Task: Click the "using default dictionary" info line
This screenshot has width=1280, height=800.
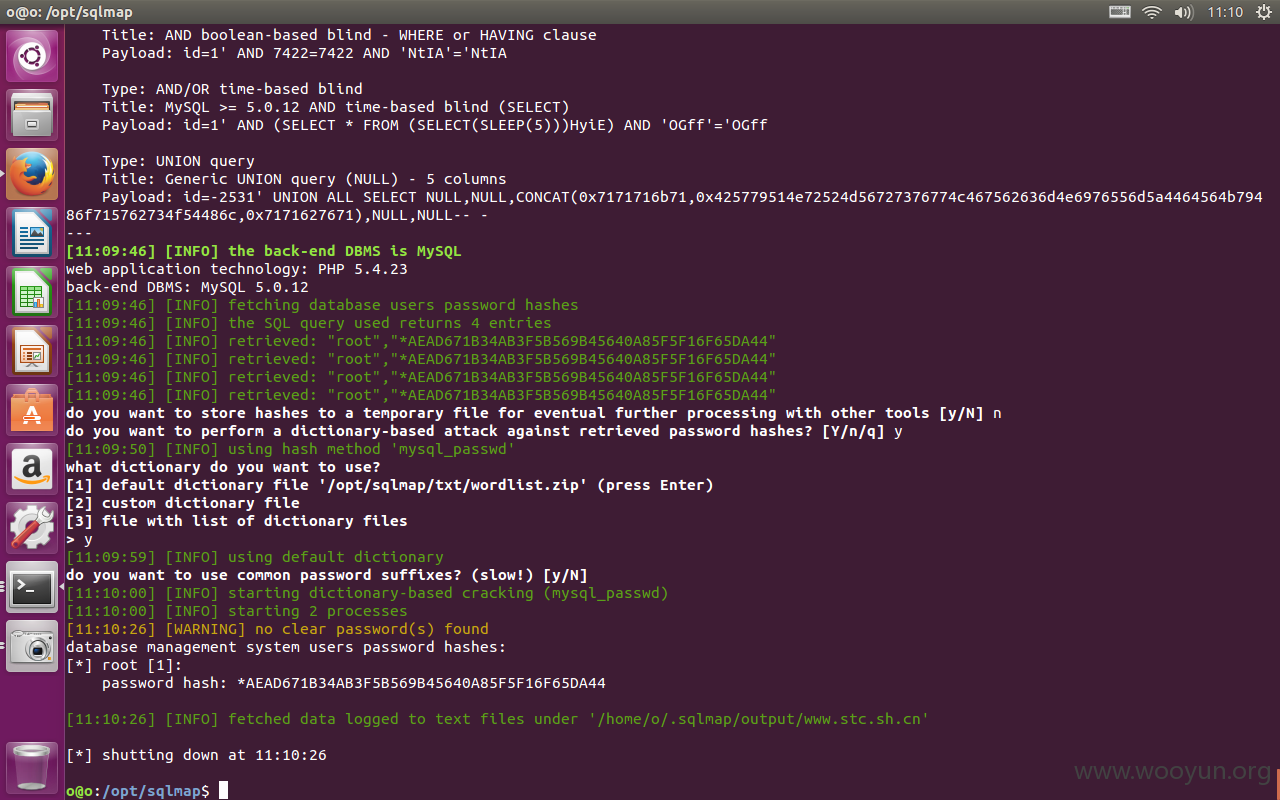Action: pyautogui.click(x=255, y=557)
